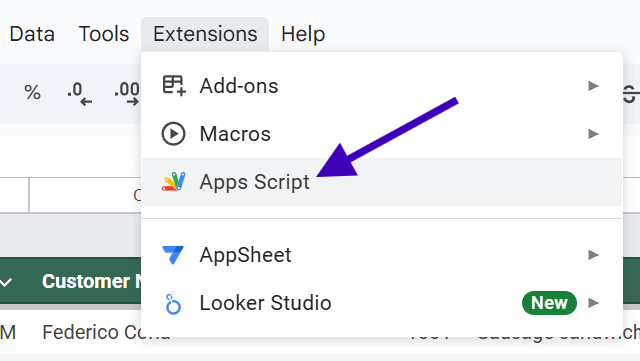Expand the AppSheet submenu arrow
This screenshot has height=361, width=640.
593,255
